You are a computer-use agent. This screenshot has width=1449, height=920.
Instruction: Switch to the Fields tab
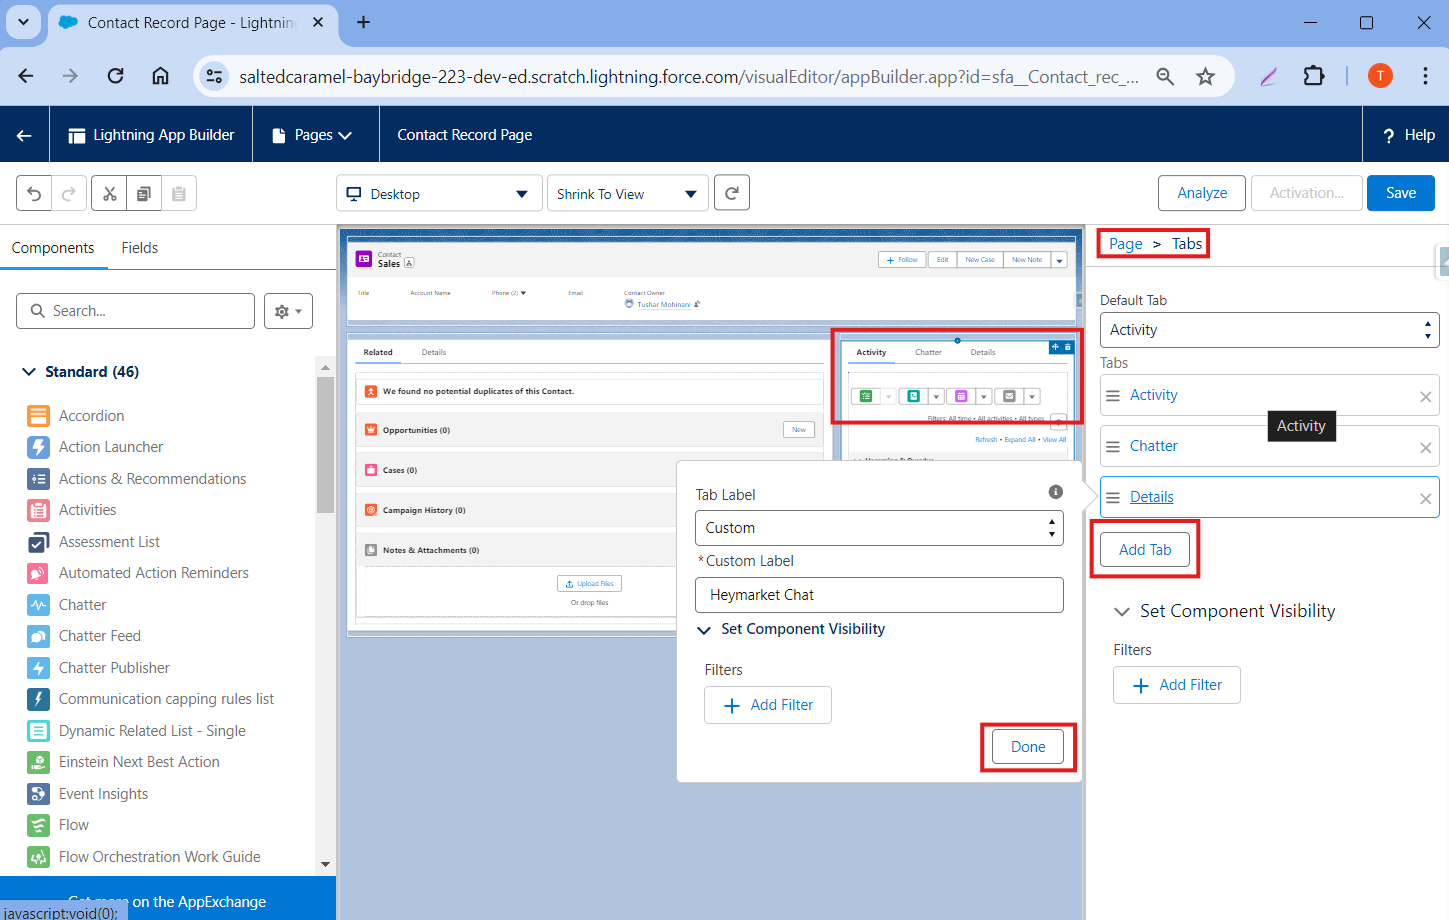coord(140,248)
